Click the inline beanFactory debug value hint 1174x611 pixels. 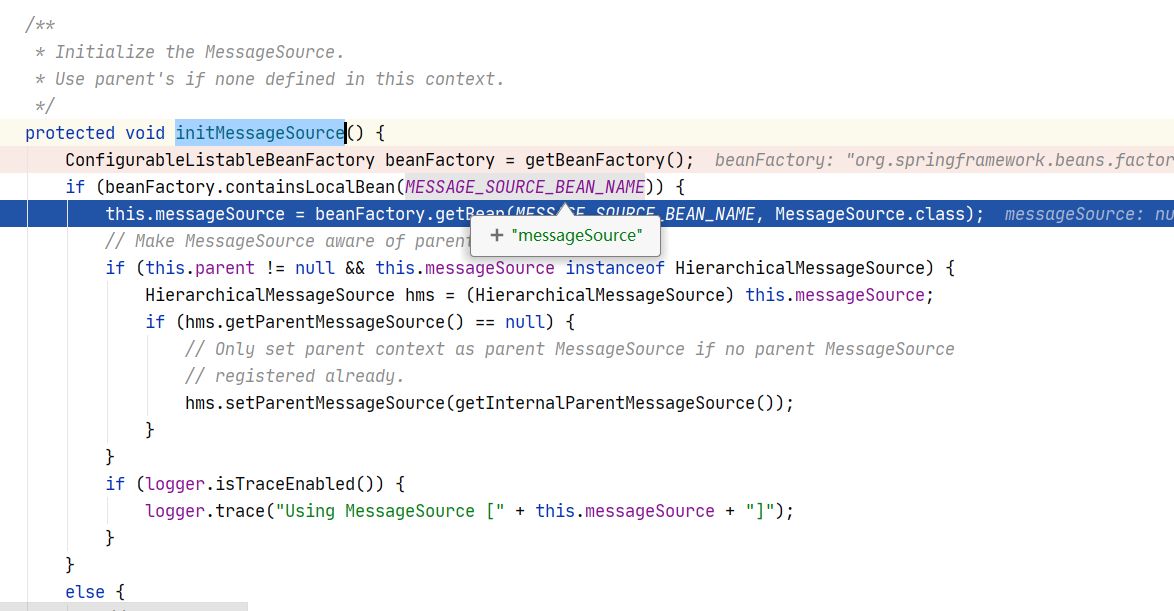coord(943,160)
